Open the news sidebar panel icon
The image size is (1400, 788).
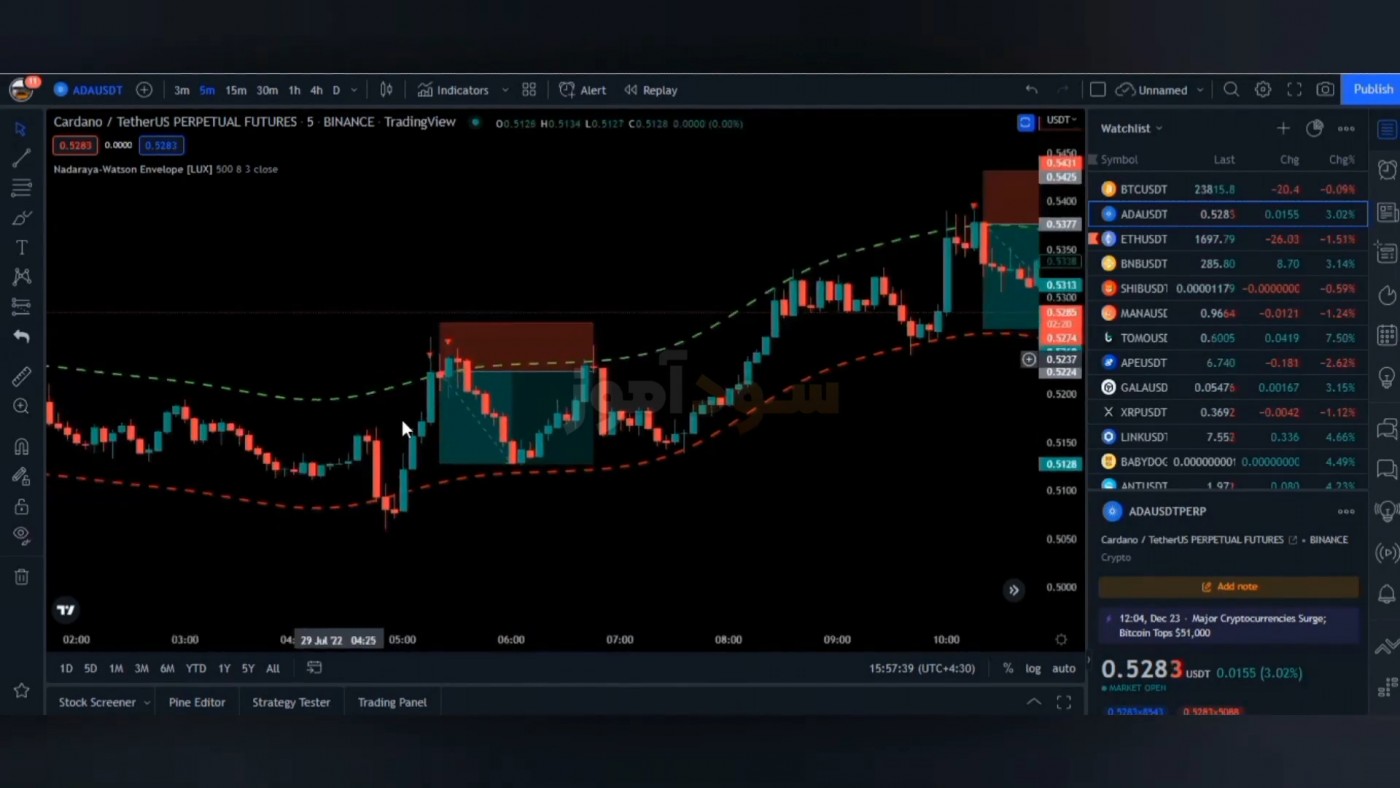point(1387,212)
